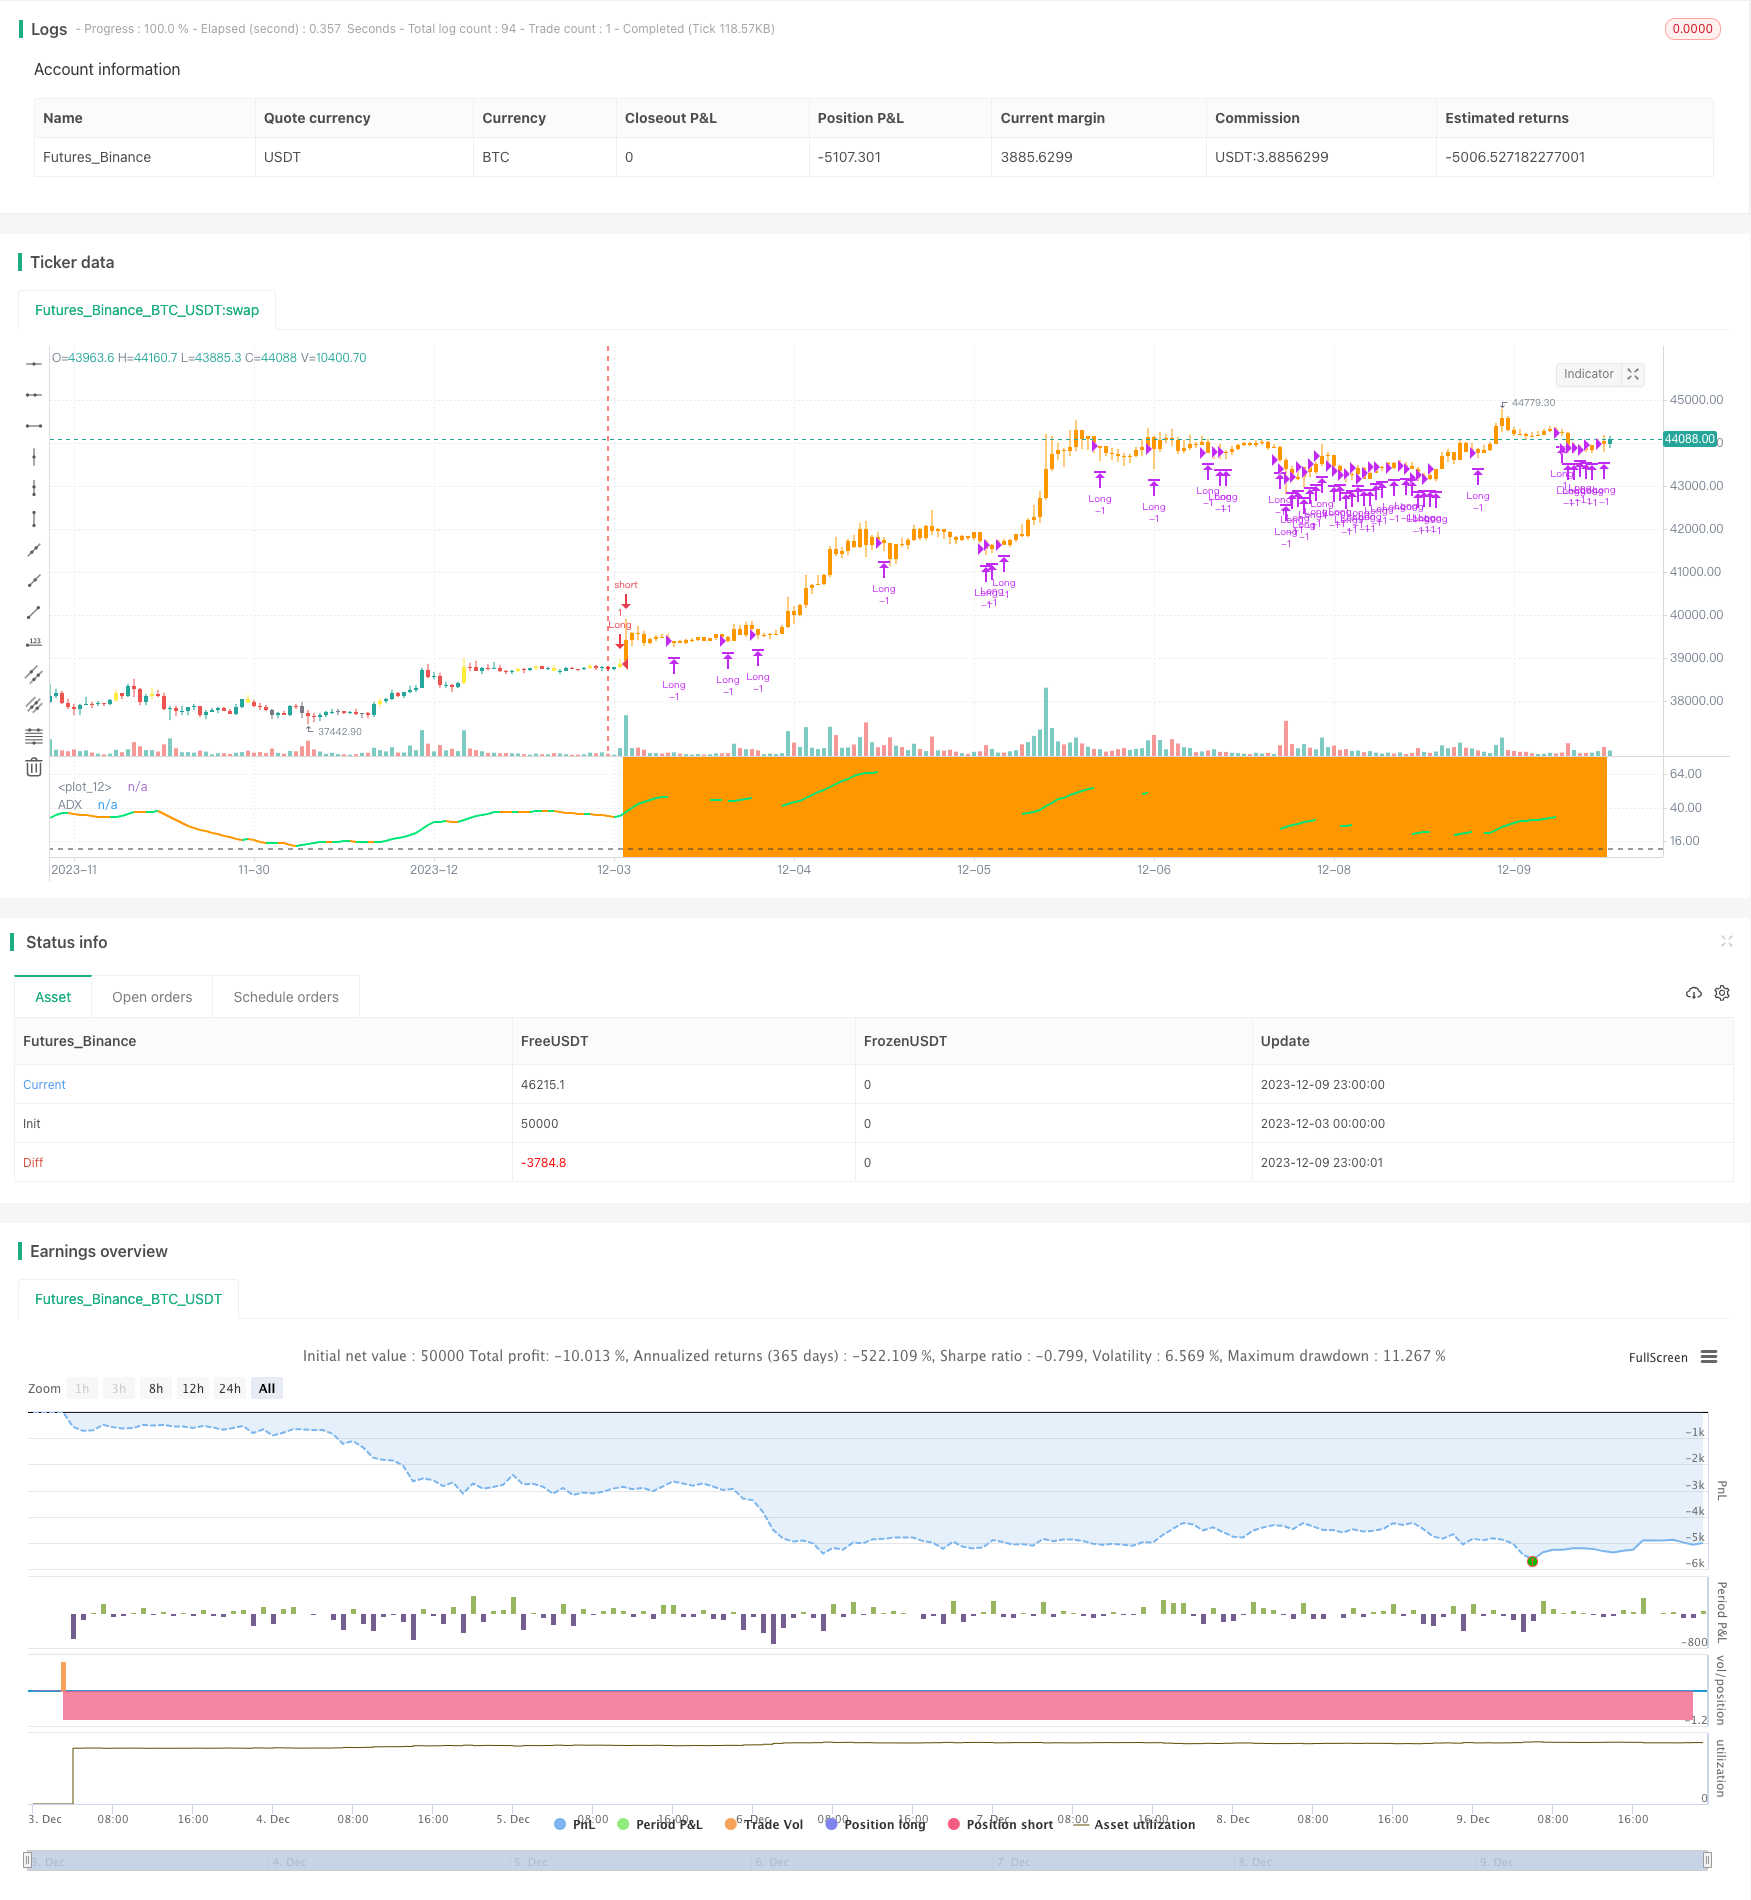Switch to the Schedule orders tab

click(x=286, y=997)
